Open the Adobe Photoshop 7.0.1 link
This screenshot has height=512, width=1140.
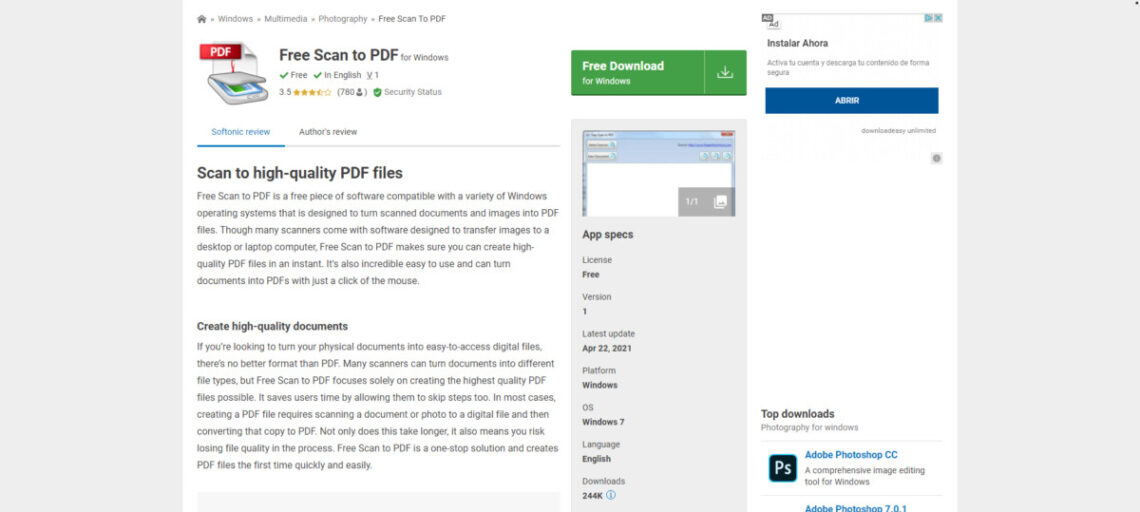click(856, 508)
